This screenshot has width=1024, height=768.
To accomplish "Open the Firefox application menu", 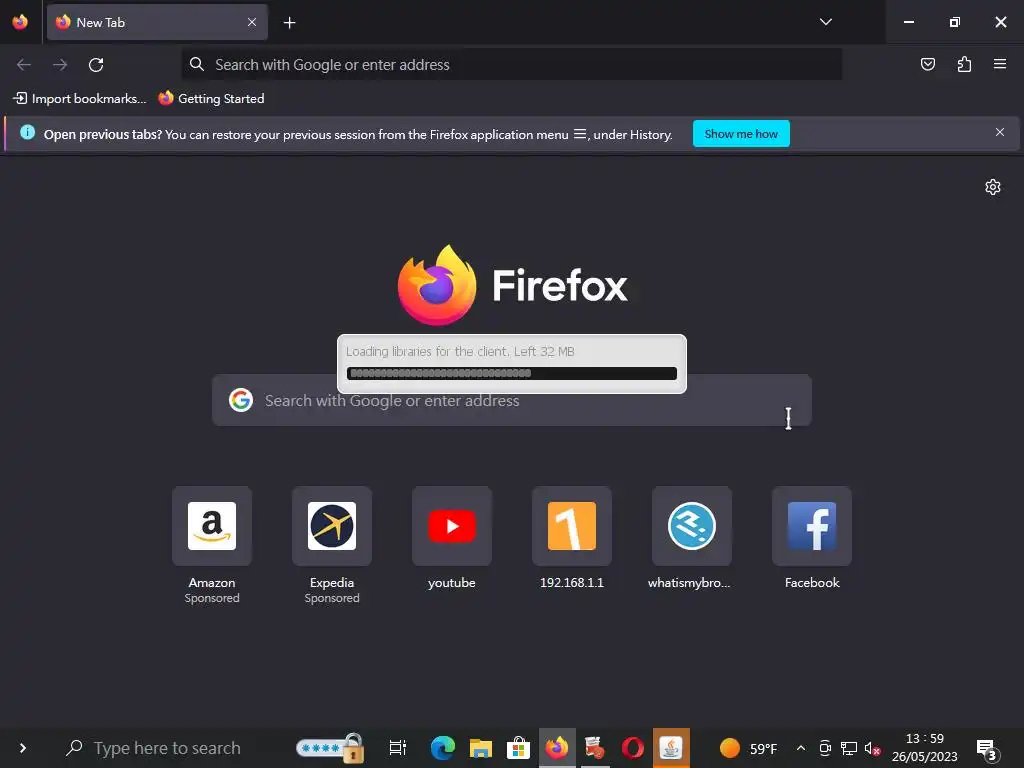I will click(1000, 64).
